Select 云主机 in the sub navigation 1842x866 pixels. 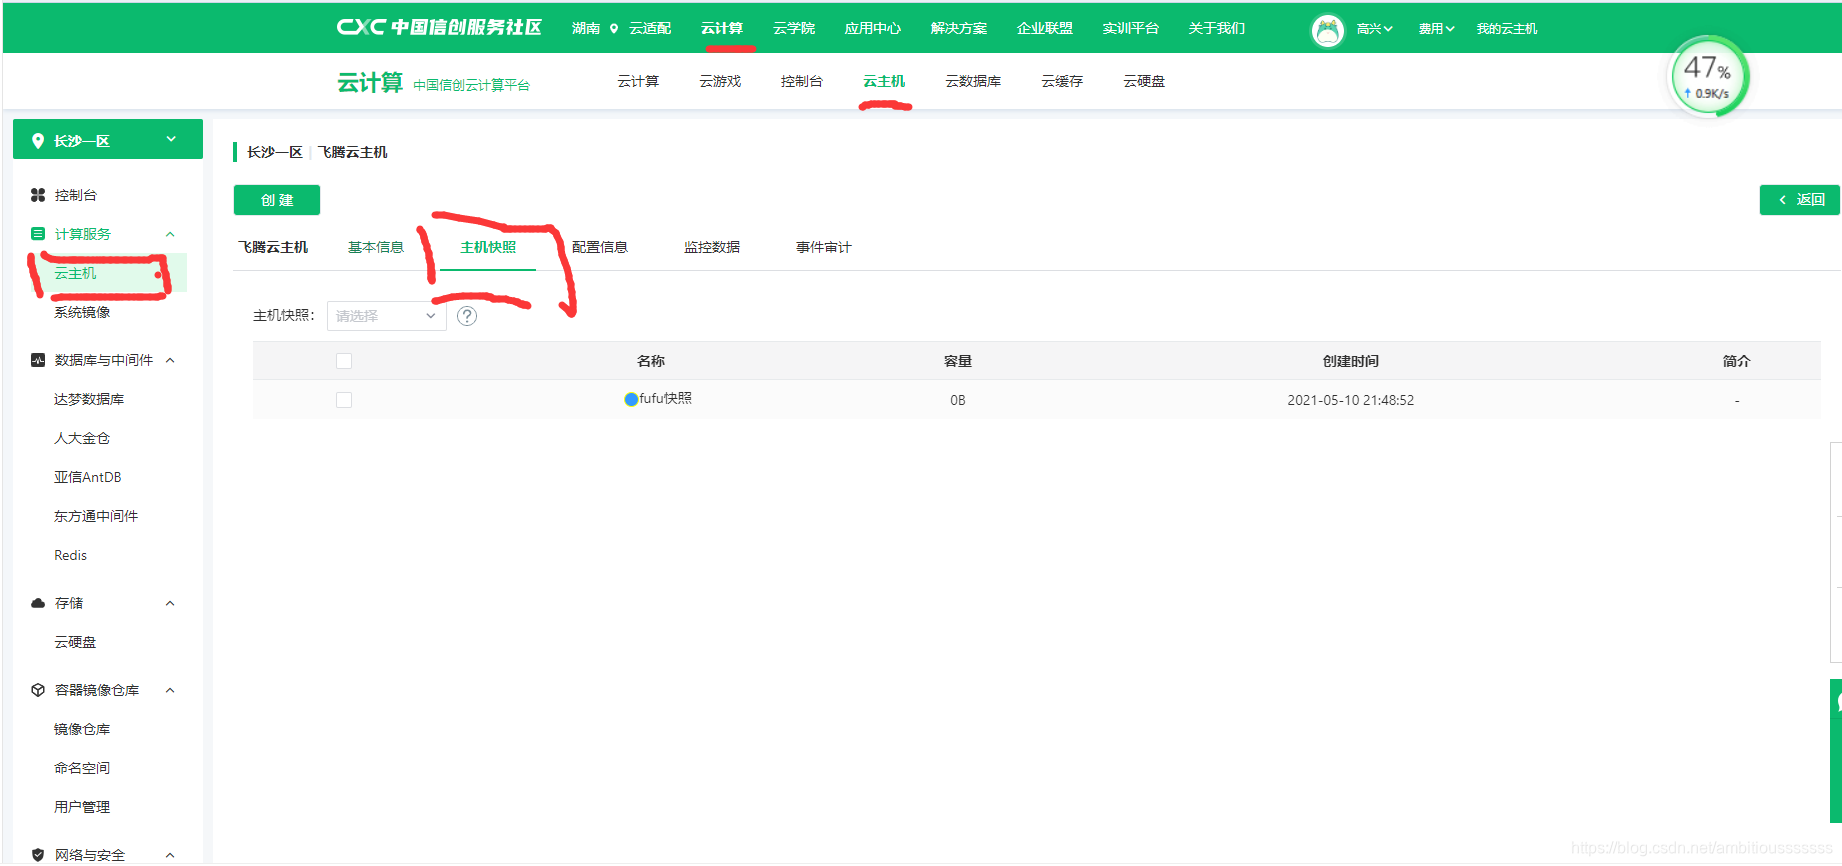pos(884,81)
